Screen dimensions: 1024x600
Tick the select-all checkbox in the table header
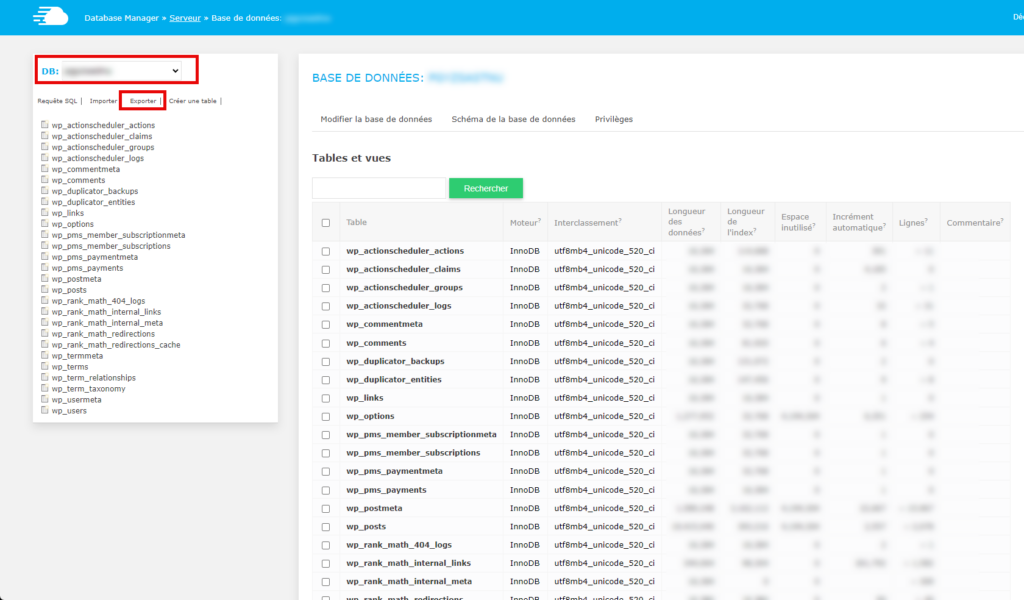point(326,223)
